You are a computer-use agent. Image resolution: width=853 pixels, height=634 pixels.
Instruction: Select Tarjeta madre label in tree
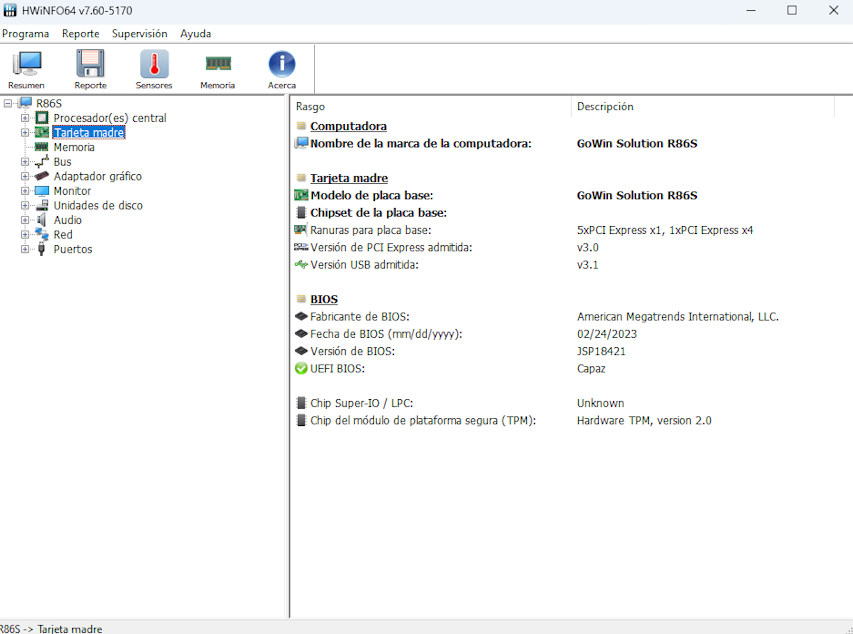[89, 132]
